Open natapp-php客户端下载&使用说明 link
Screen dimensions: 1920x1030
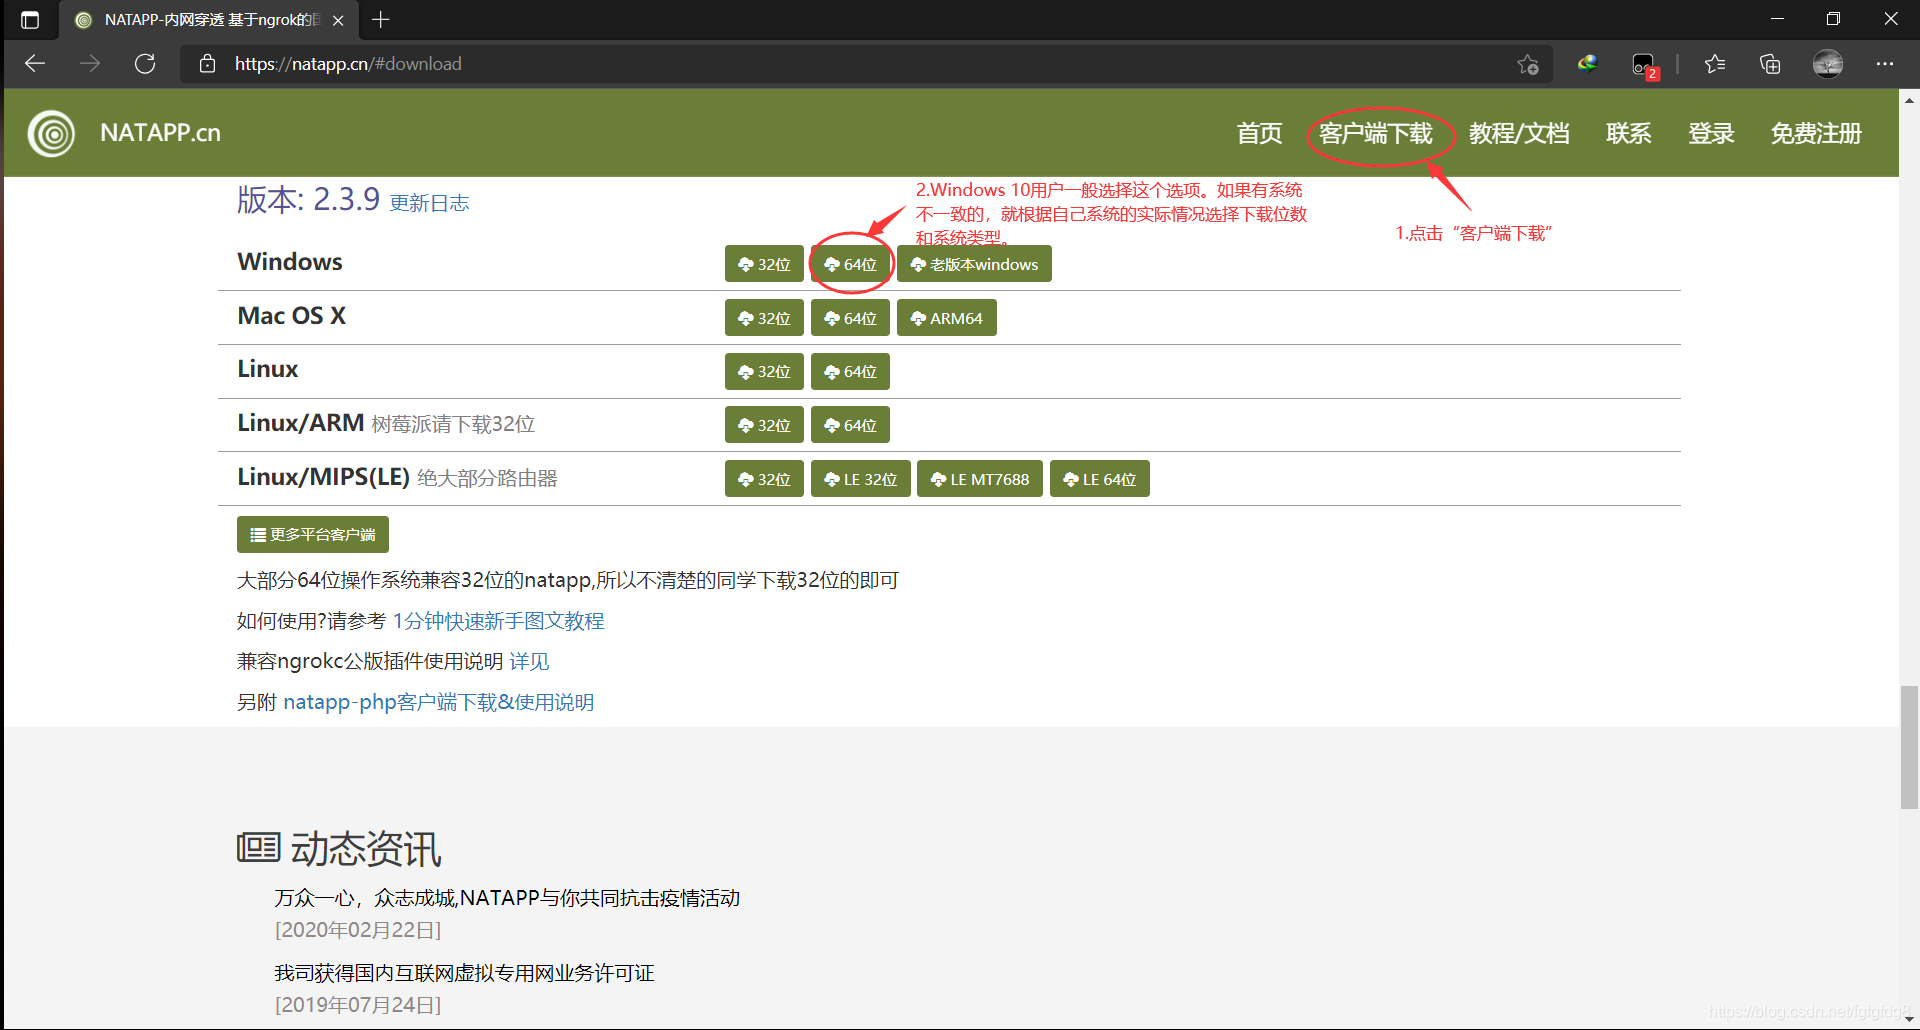pos(439,702)
